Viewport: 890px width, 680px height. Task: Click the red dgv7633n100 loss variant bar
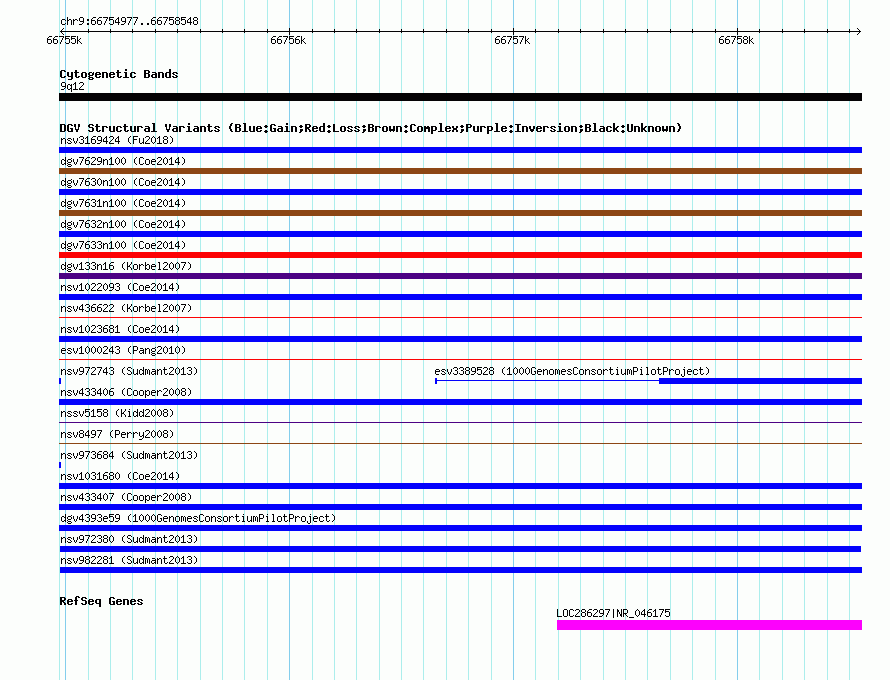click(460, 255)
